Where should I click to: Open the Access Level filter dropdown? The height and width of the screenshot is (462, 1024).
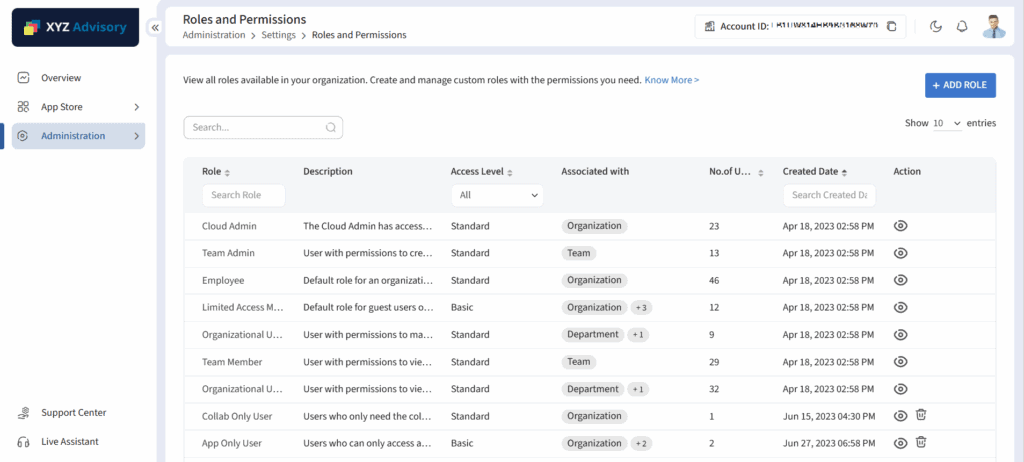pos(497,196)
